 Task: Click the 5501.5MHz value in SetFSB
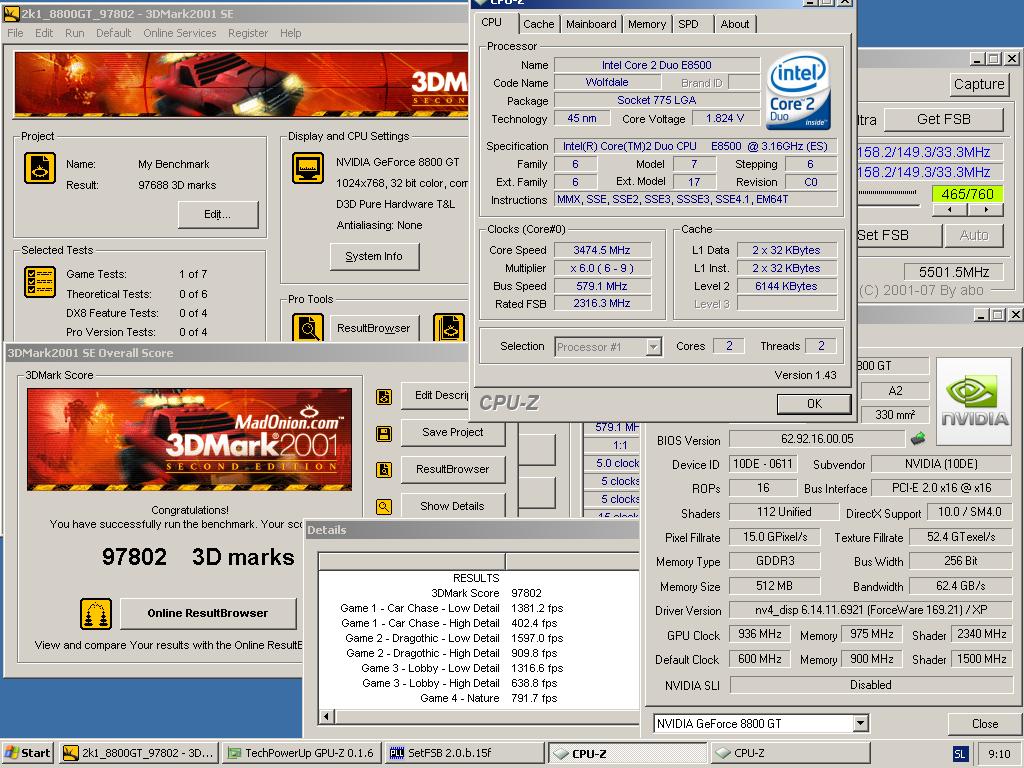[x=953, y=272]
